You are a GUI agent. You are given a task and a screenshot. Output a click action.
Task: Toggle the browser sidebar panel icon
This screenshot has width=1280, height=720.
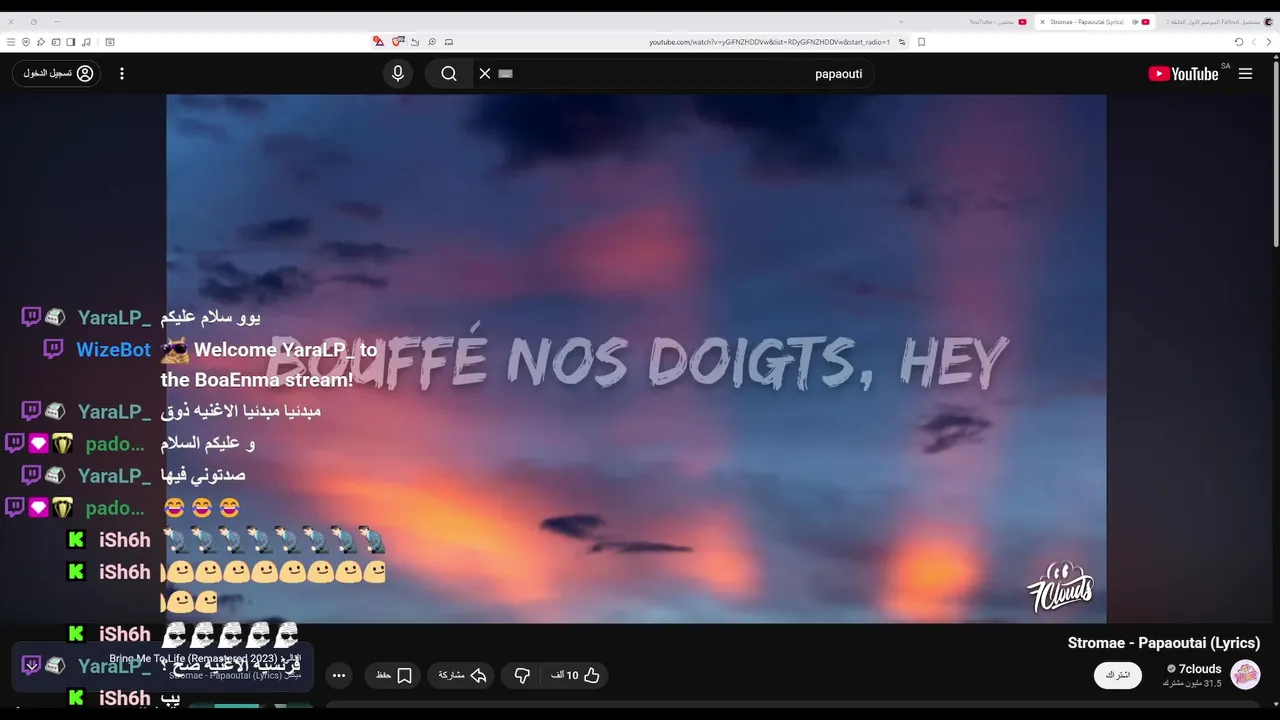point(71,42)
